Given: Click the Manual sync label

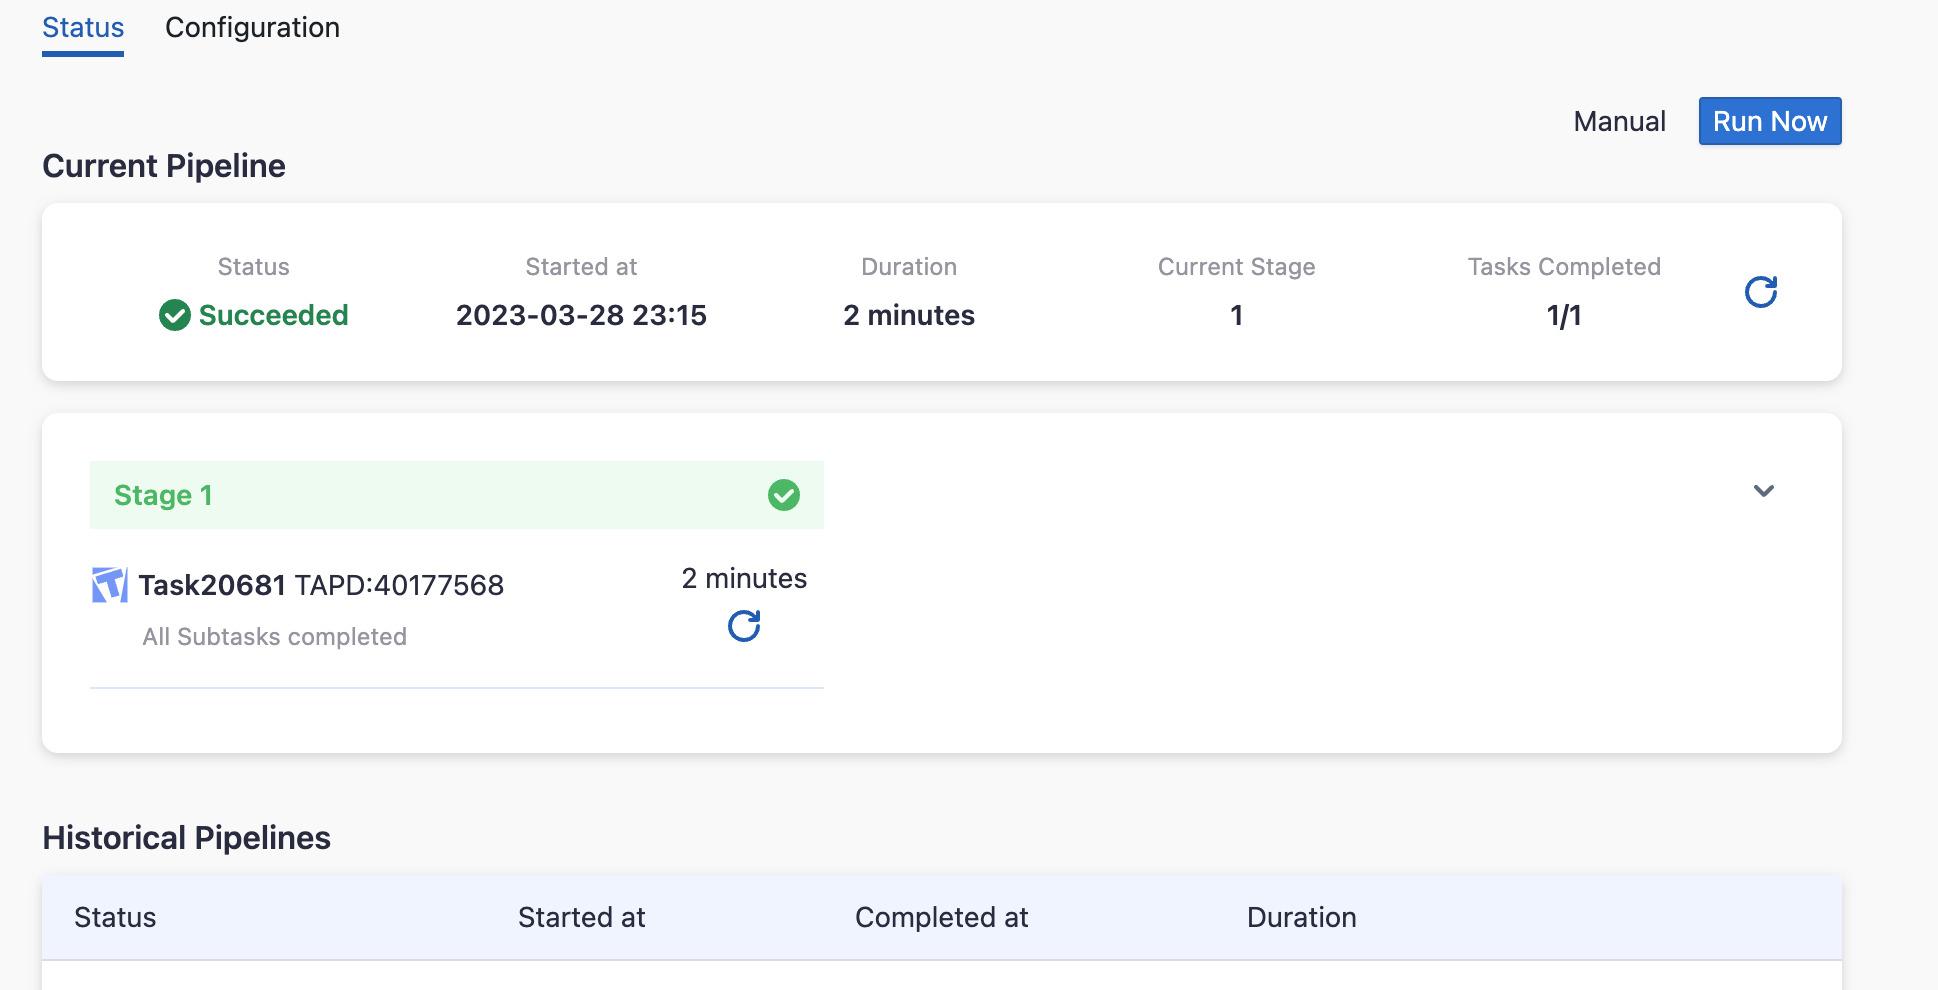Looking at the screenshot, I should click(1620, 122).
